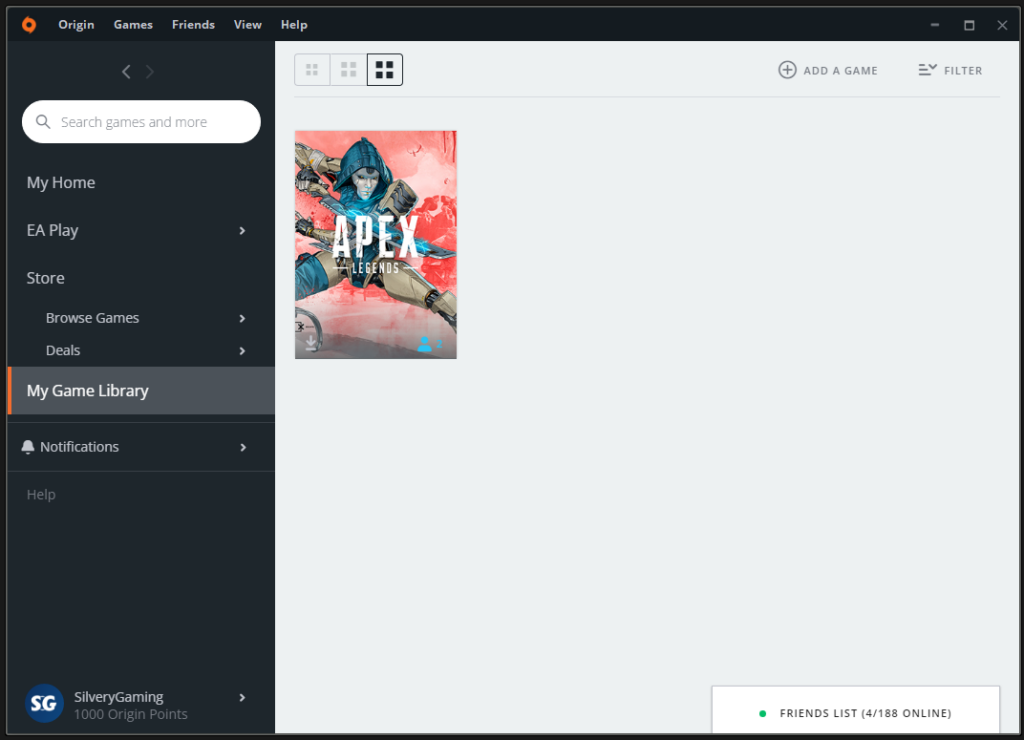
Task: Open the Store page
Action: (45, 278)
